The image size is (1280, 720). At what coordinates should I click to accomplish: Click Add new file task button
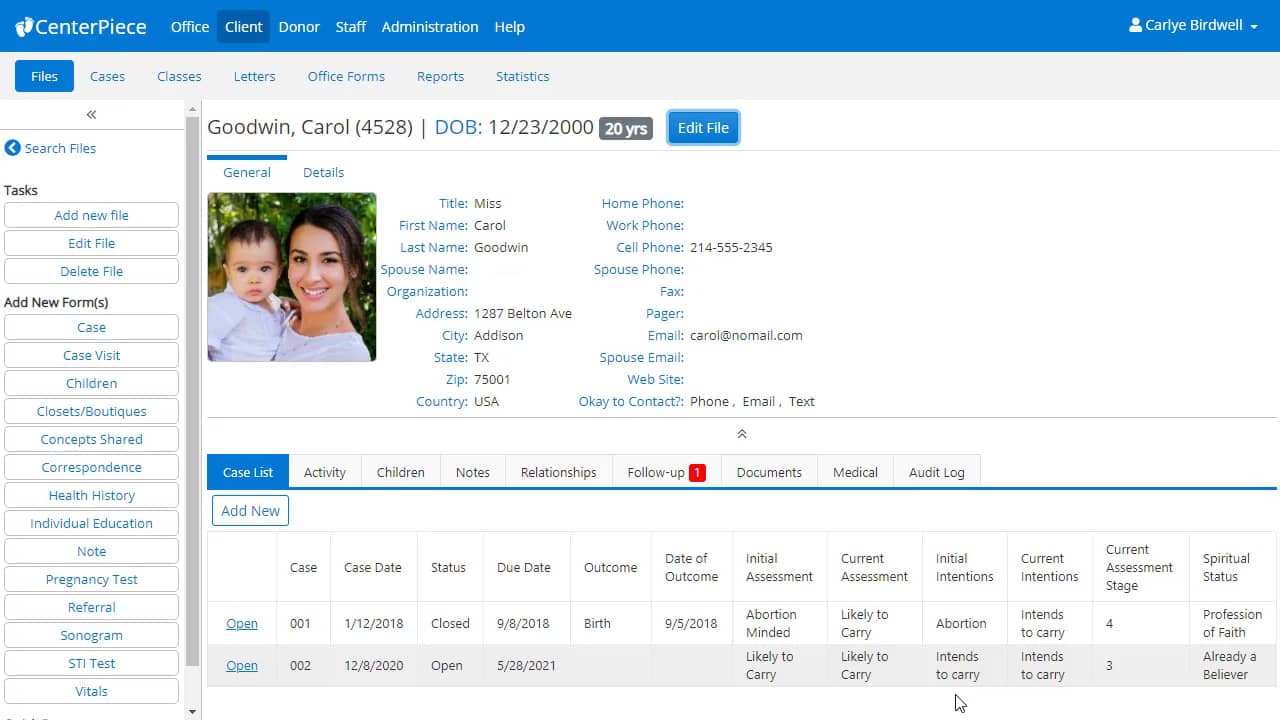91,215
